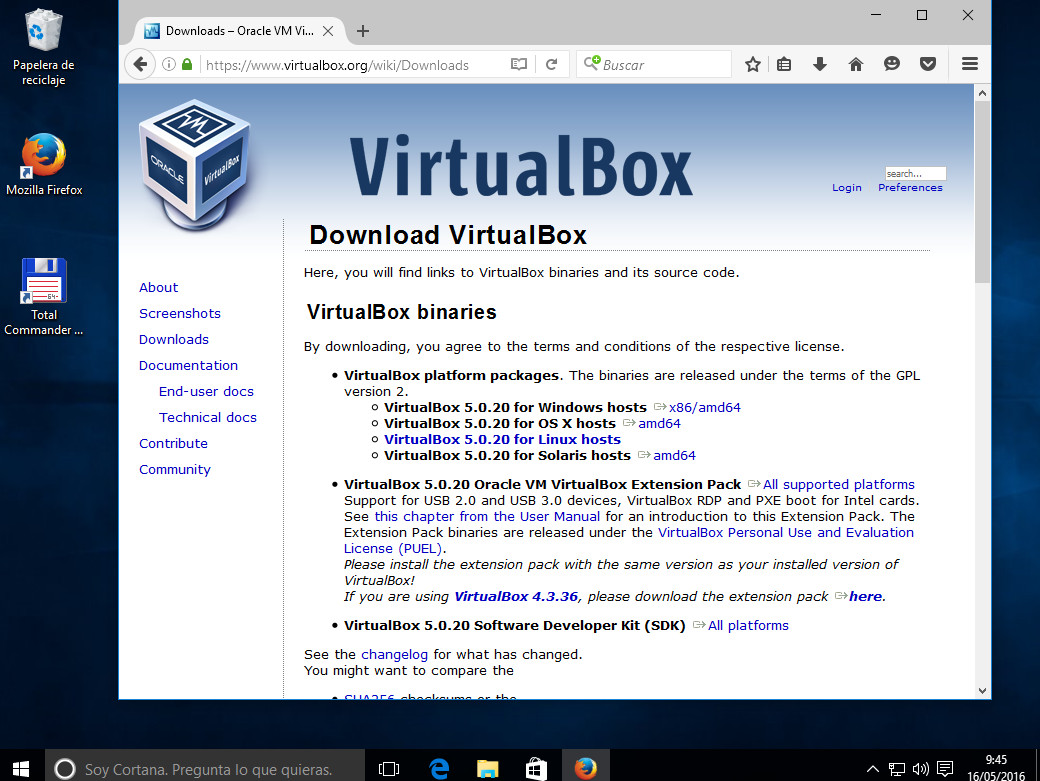The image size is (1040, 781).
Task: Open End-user docs sidebar link
Action: click(206, 391)
